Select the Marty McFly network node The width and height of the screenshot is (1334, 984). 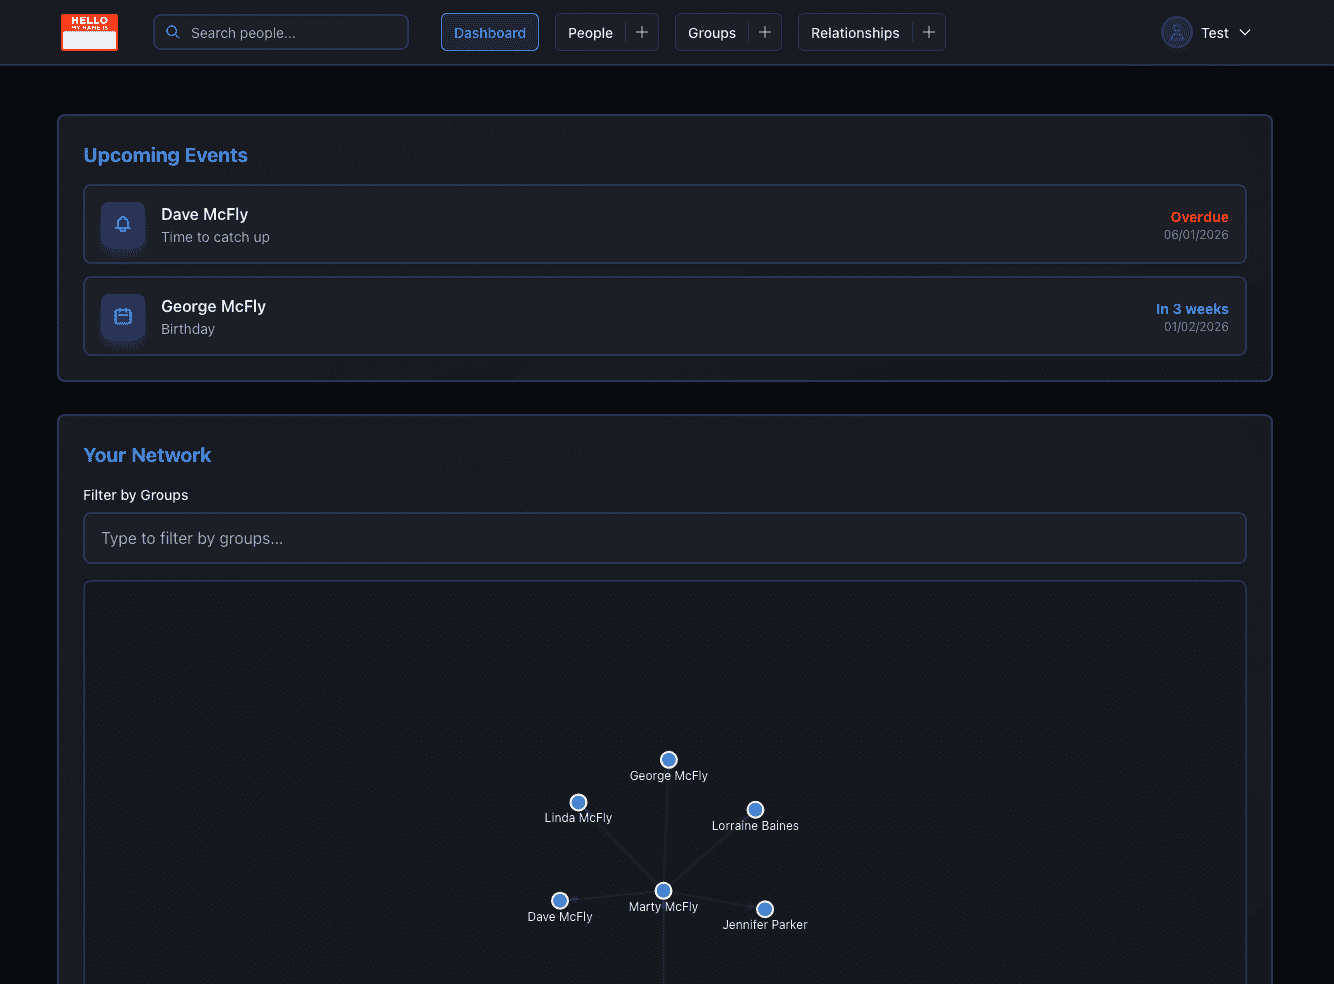pyautogui.click(x=663, y=890)
